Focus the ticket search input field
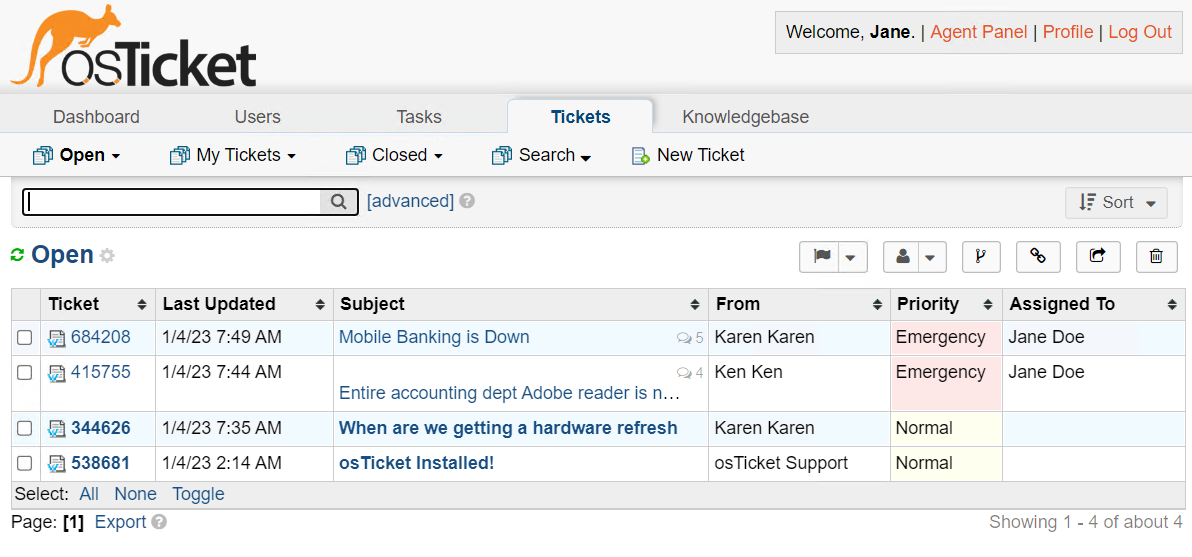Image resolution: width=1192 pixels, height=557 pixels. [172, 202]
